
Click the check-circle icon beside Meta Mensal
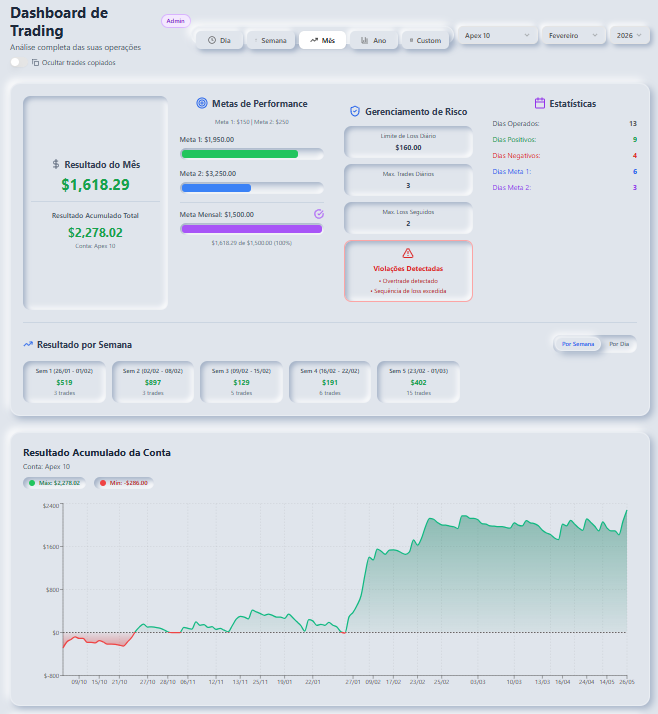(319, 214)
